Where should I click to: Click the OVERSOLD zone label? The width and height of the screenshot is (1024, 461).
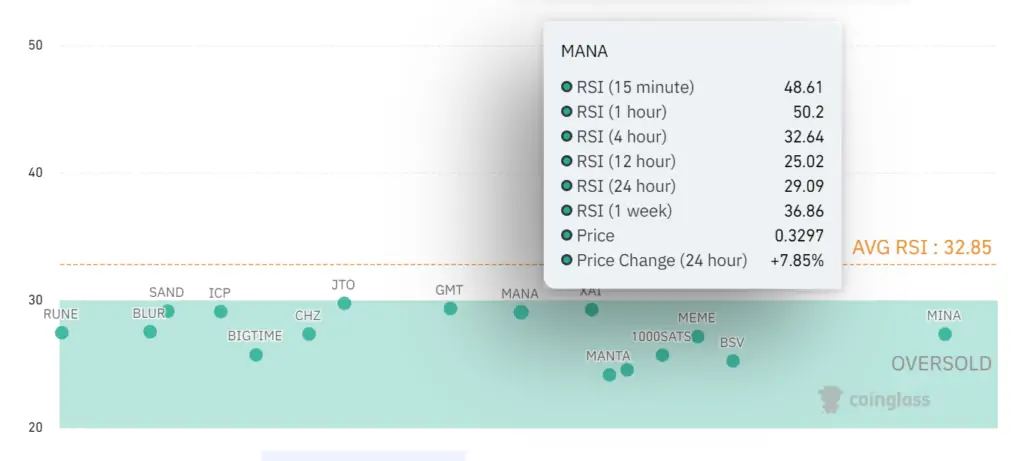pyautogui.click(x=941, y=363)
